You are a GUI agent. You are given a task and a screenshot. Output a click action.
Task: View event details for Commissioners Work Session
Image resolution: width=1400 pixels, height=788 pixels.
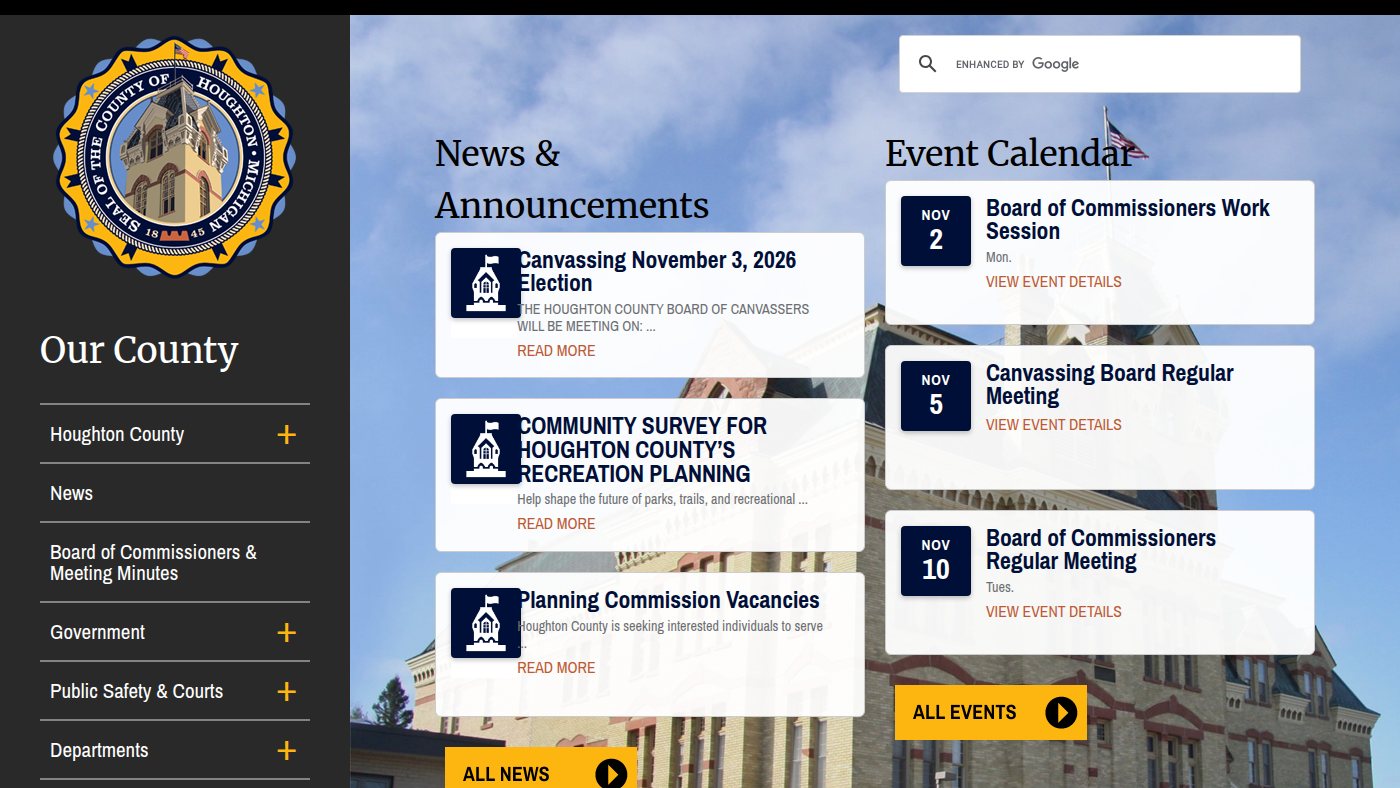1053,282
